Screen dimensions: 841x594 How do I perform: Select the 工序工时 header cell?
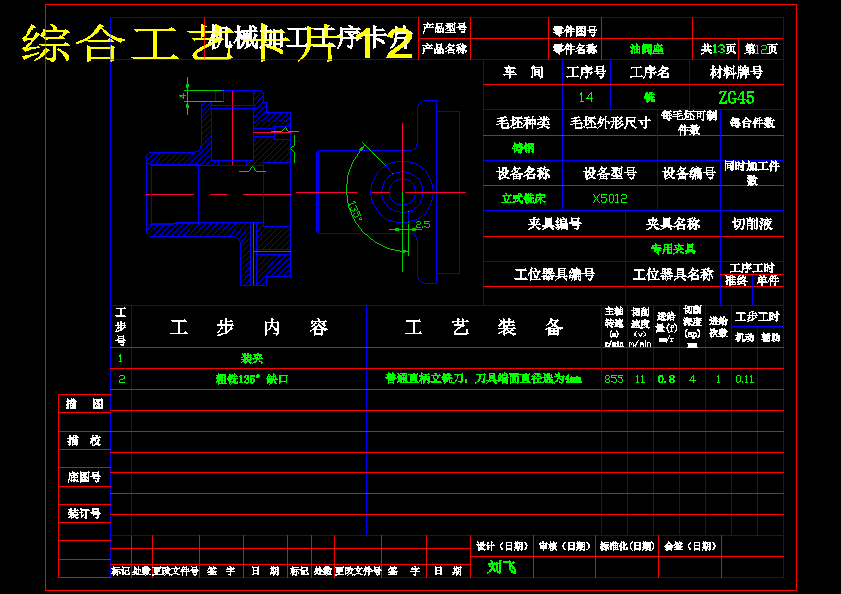coord(752,268)
